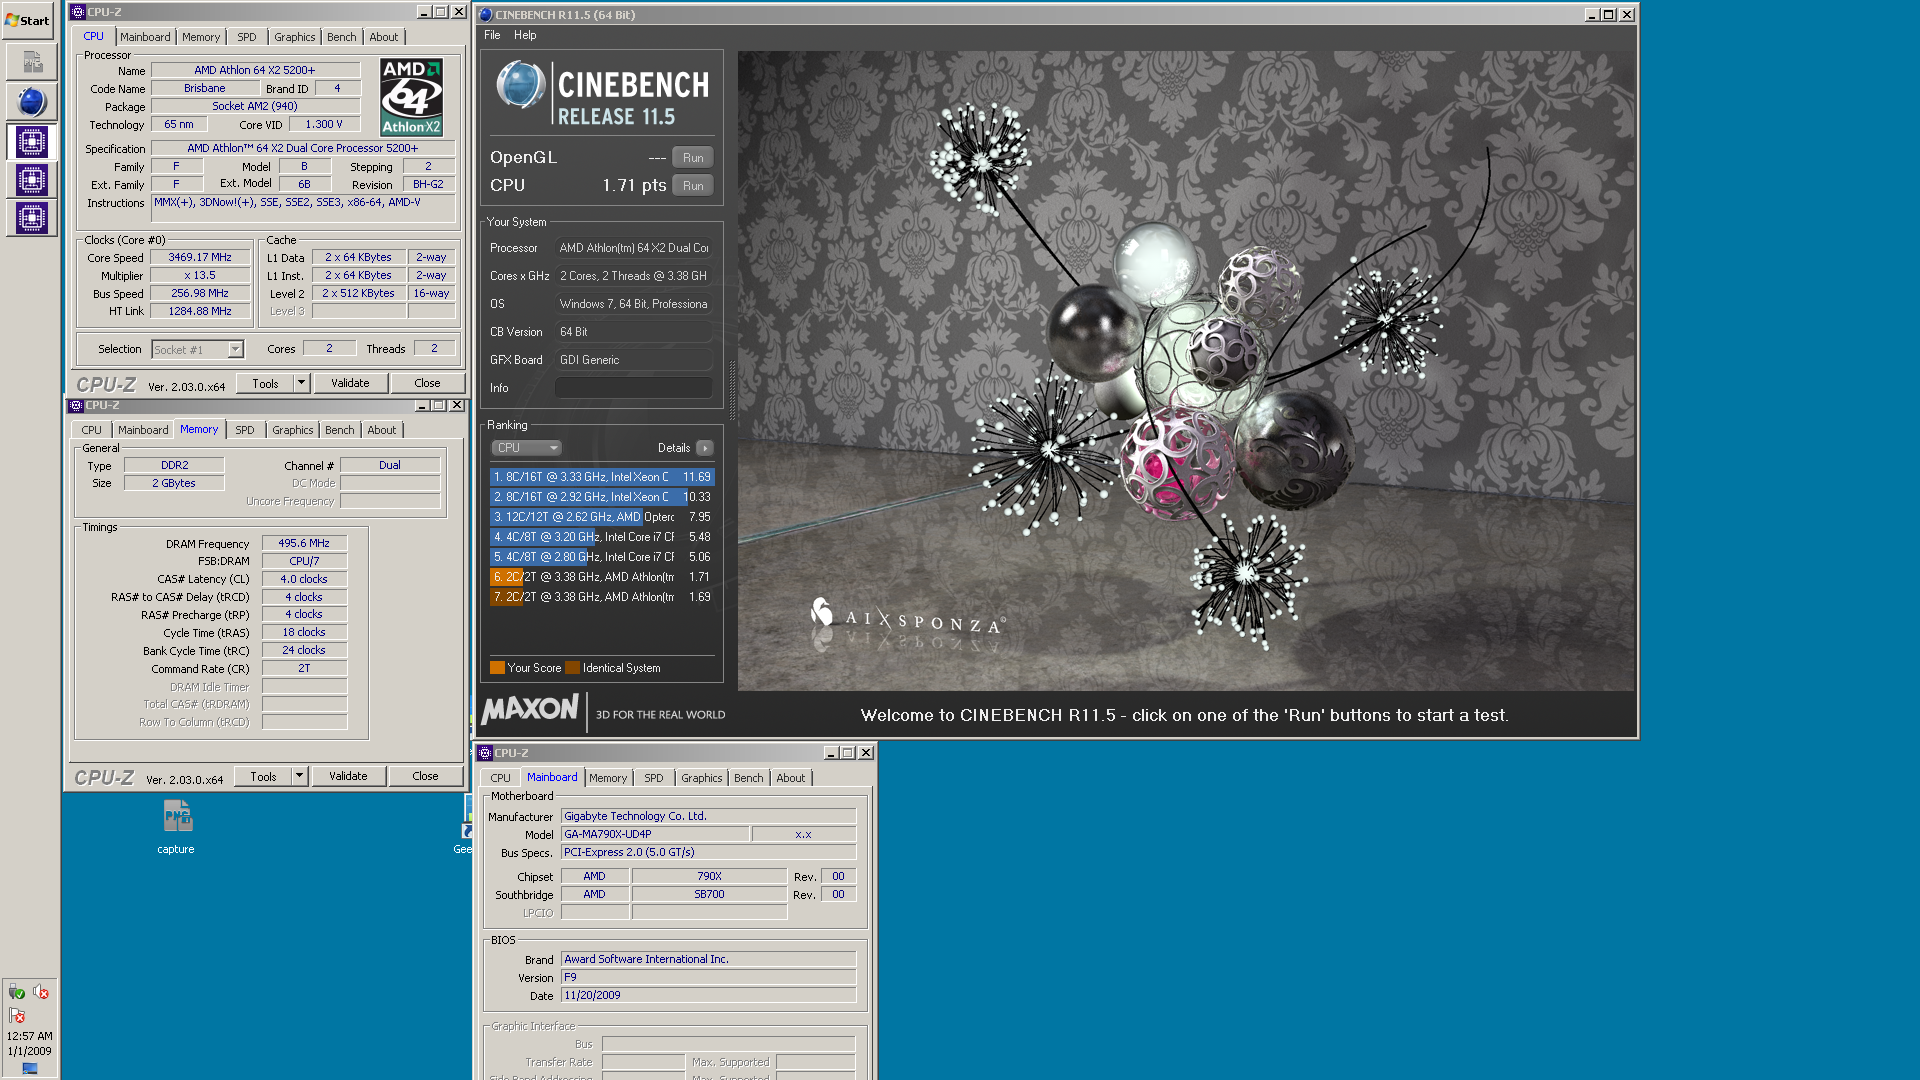
Task: Select ranking row 5 Intel Core i7 5.06
Action: [x=602, y=557]
